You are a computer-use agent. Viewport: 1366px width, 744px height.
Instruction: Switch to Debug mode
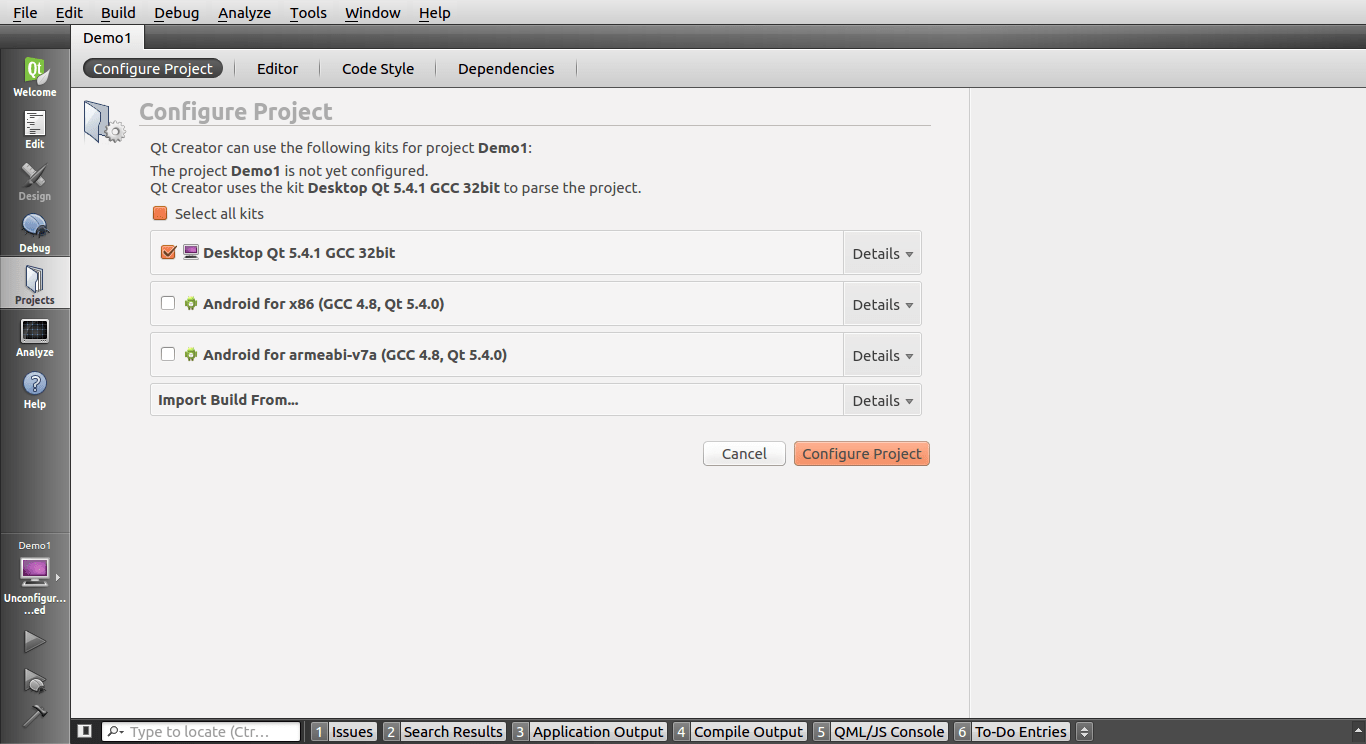click(x=35, y=234)
